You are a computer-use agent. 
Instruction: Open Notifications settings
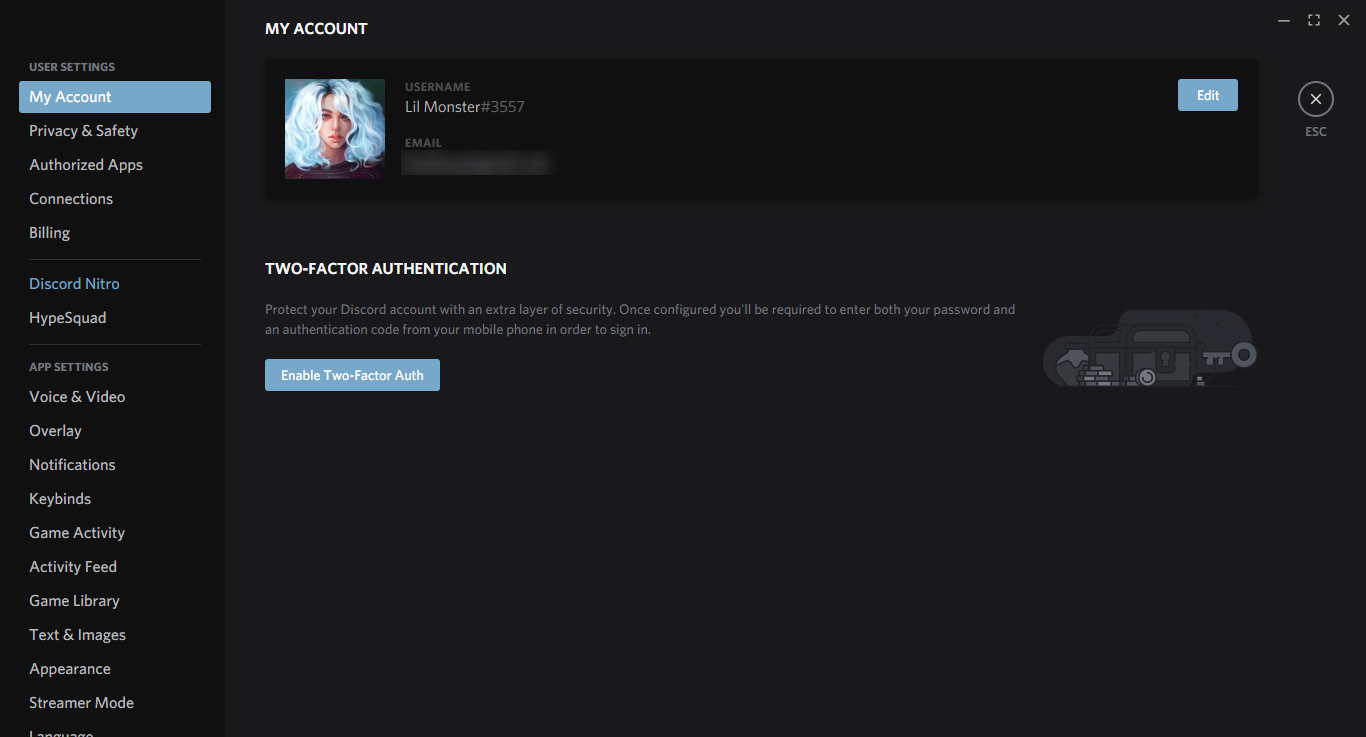coord(115,465)
